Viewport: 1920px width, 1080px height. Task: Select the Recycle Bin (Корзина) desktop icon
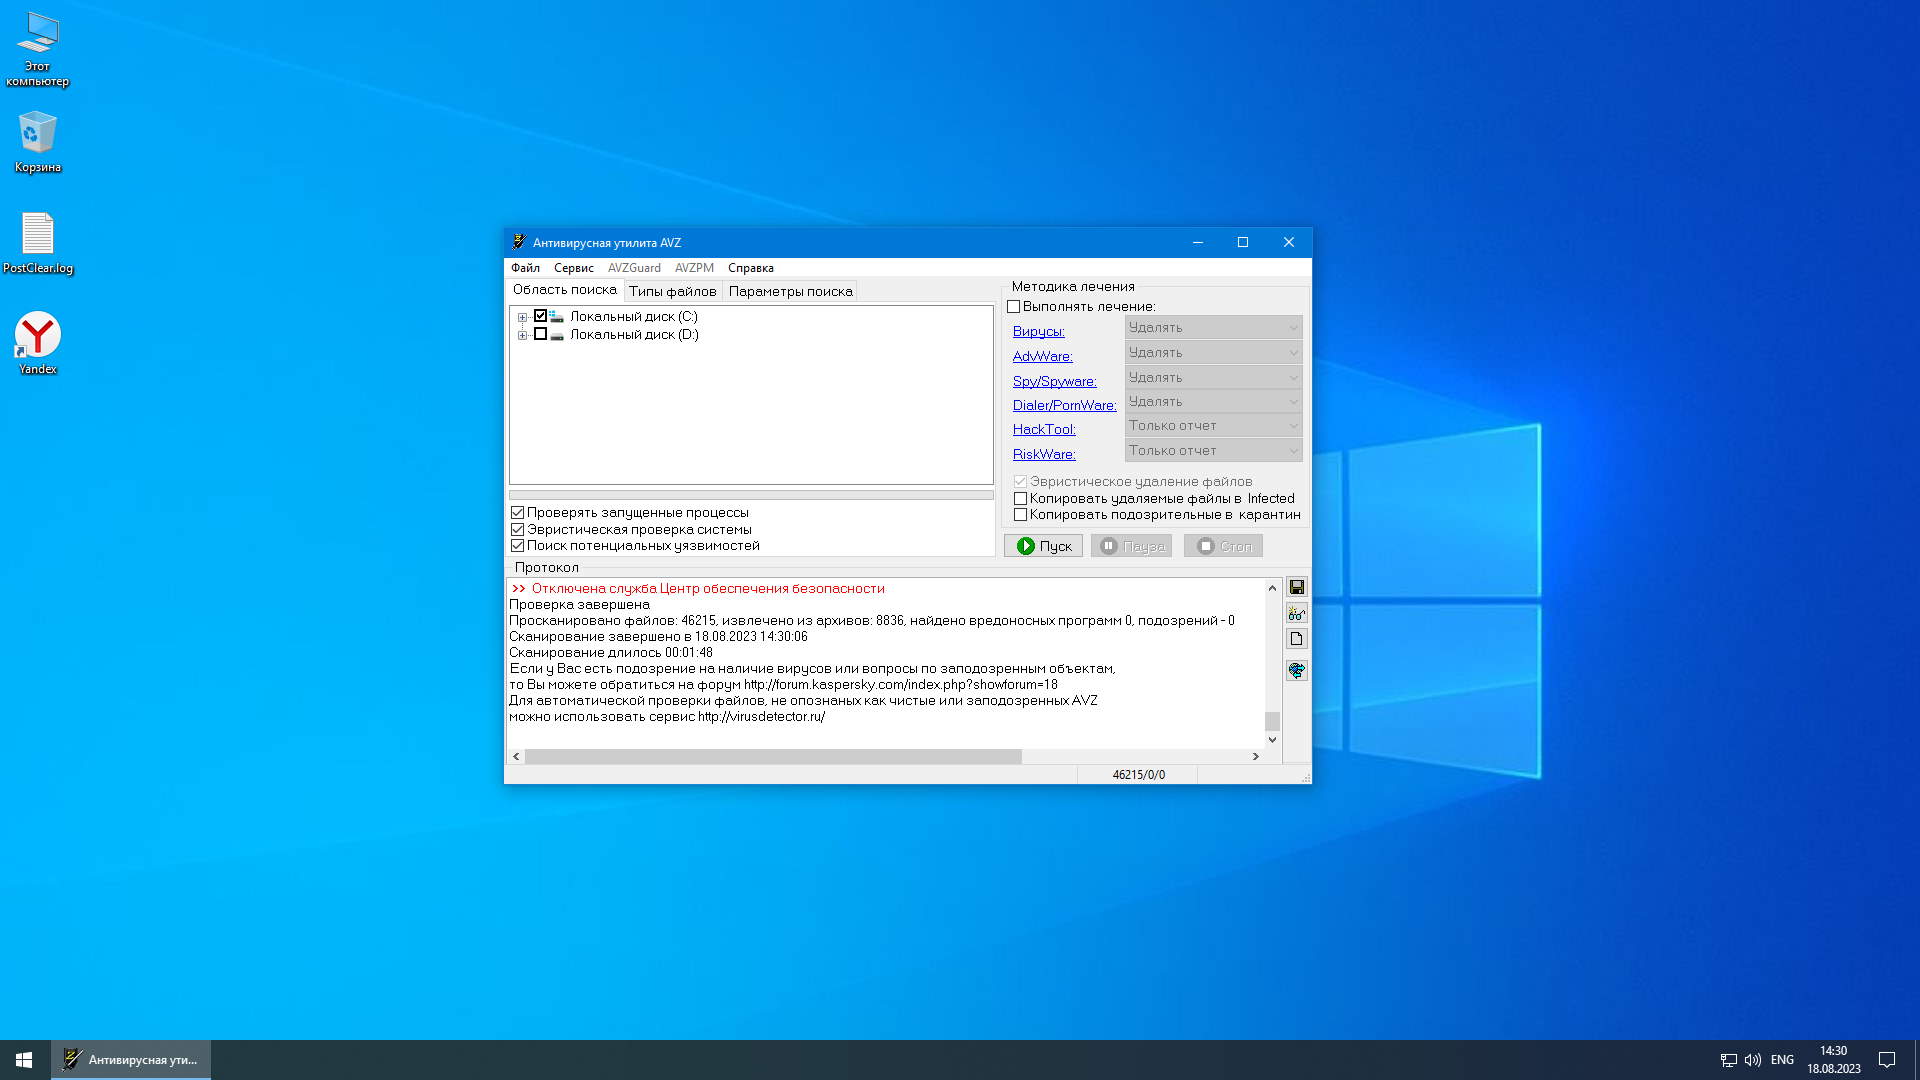(x=37, y=140)
